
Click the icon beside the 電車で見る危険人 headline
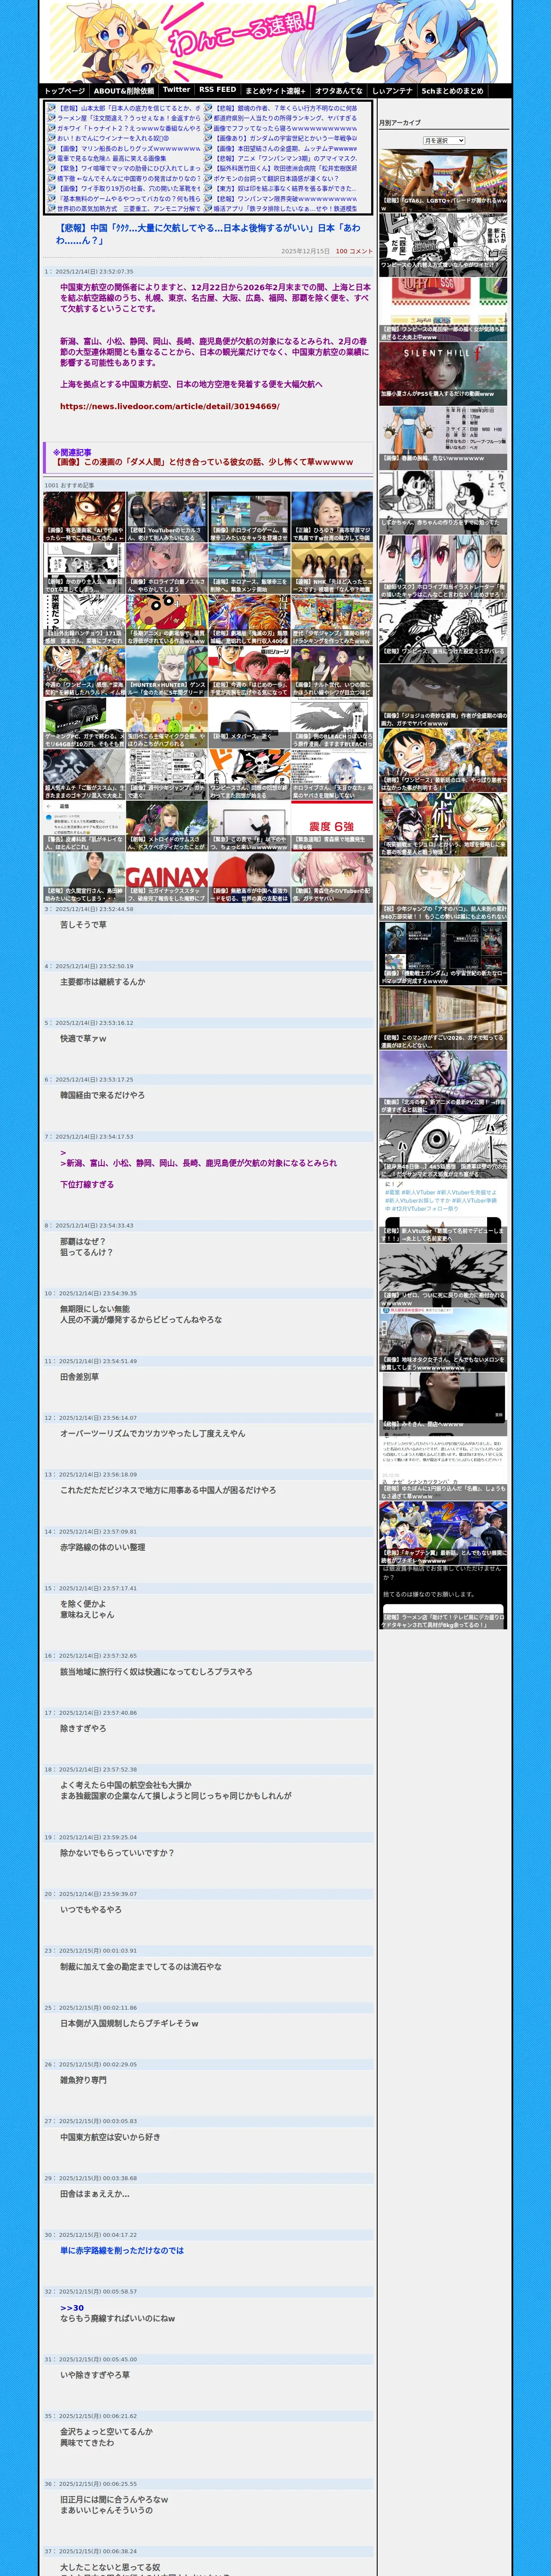coord(52,158)
